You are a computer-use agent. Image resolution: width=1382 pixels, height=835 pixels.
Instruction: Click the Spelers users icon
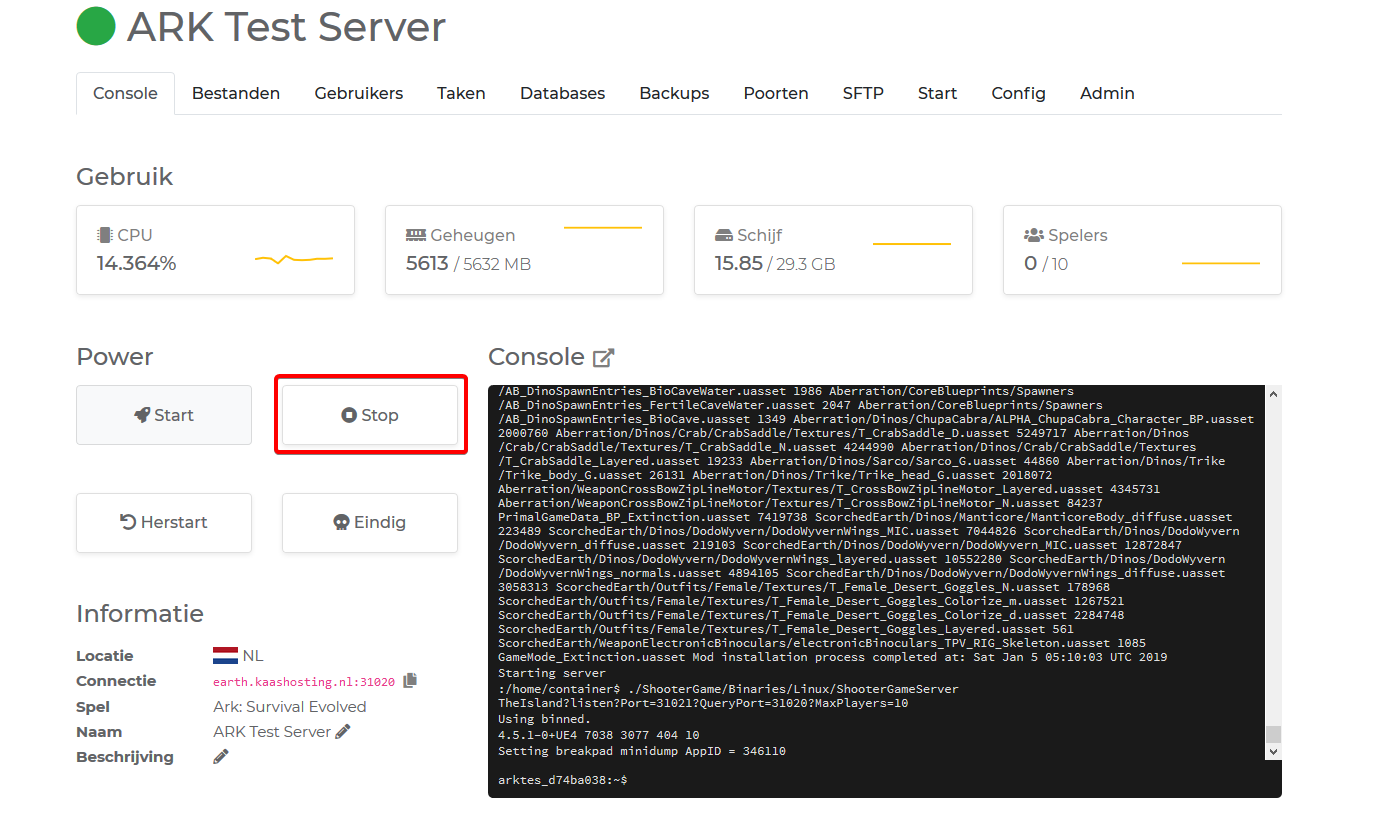[x=1033, y=236]
